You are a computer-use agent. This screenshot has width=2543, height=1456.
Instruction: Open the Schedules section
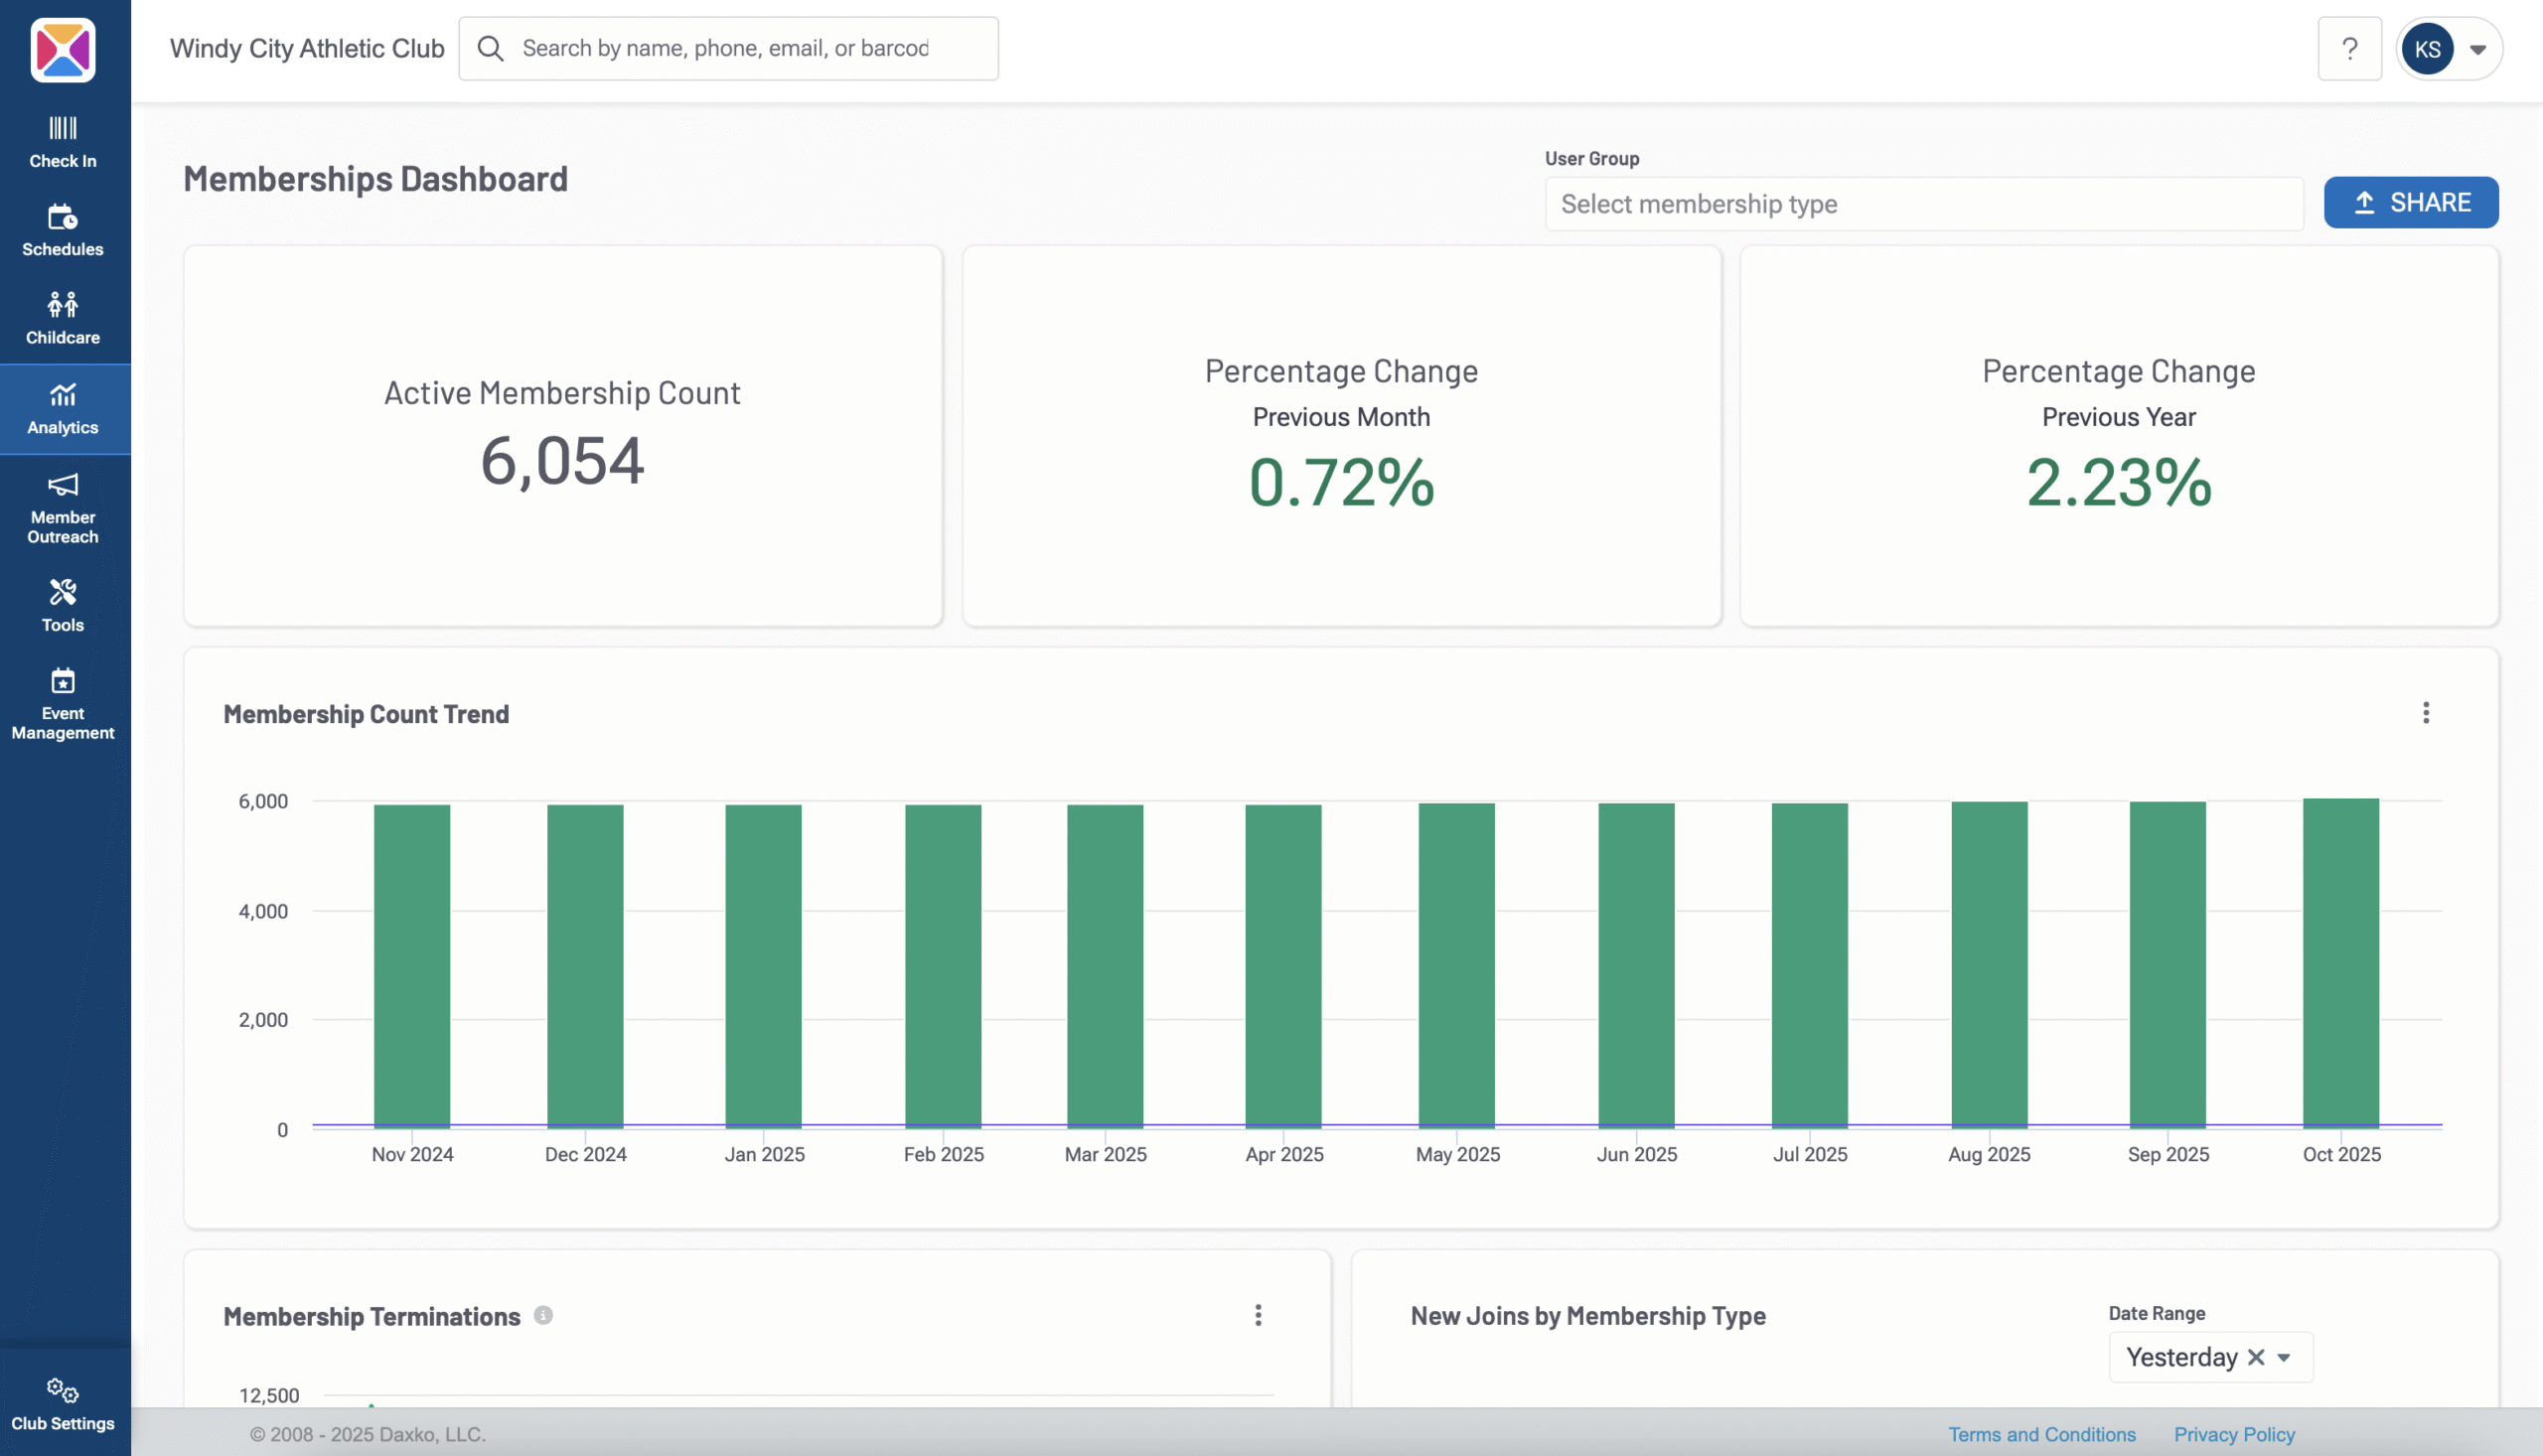[x=63, y=229]
